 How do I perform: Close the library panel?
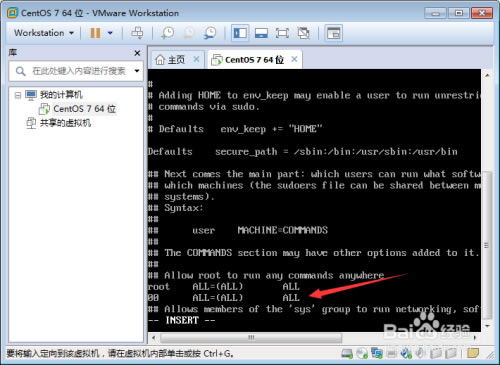tap(137, 53)
